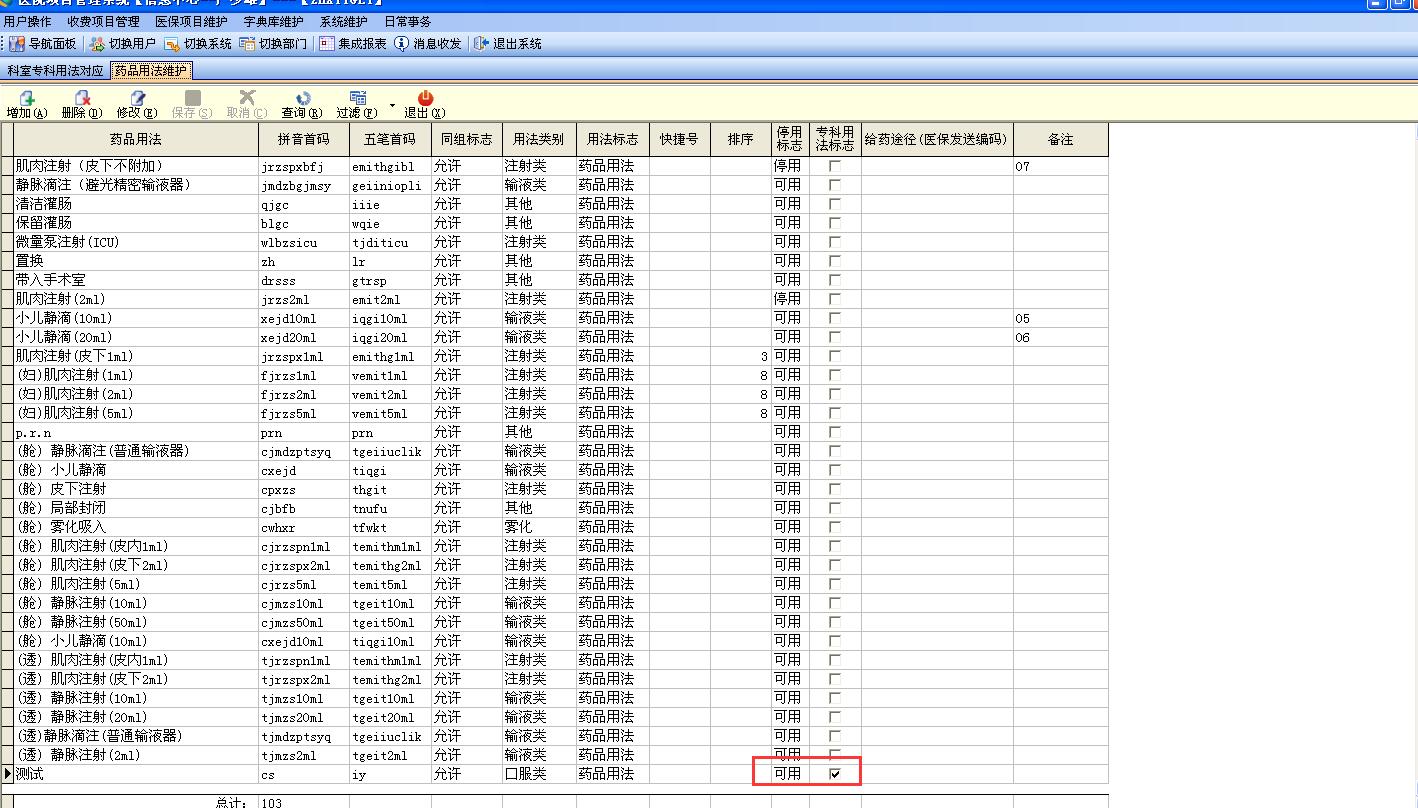The height and width of the screenshot is (808, 1418).
Task: Click the 切换部门 switch department icon
Action: pyautogui.click(x=247, y=44)
